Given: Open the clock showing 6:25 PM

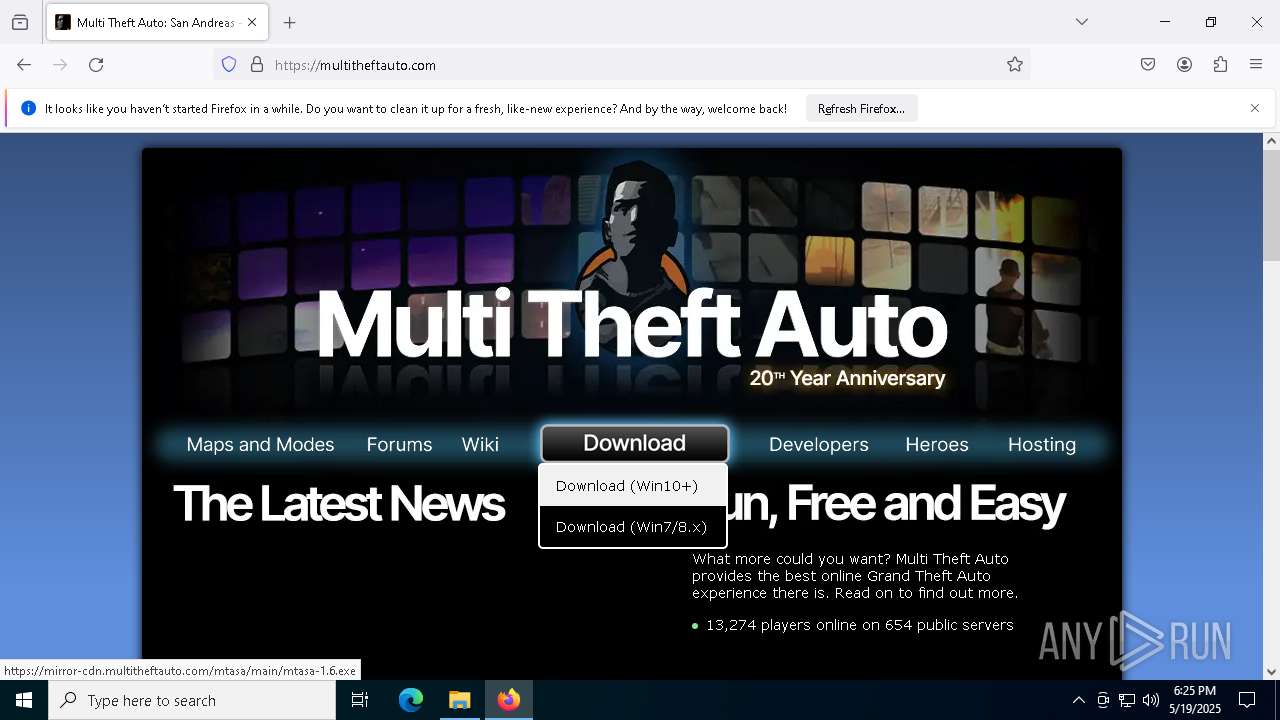Looking at the screenshot, I should click(x=1195, y=700).
